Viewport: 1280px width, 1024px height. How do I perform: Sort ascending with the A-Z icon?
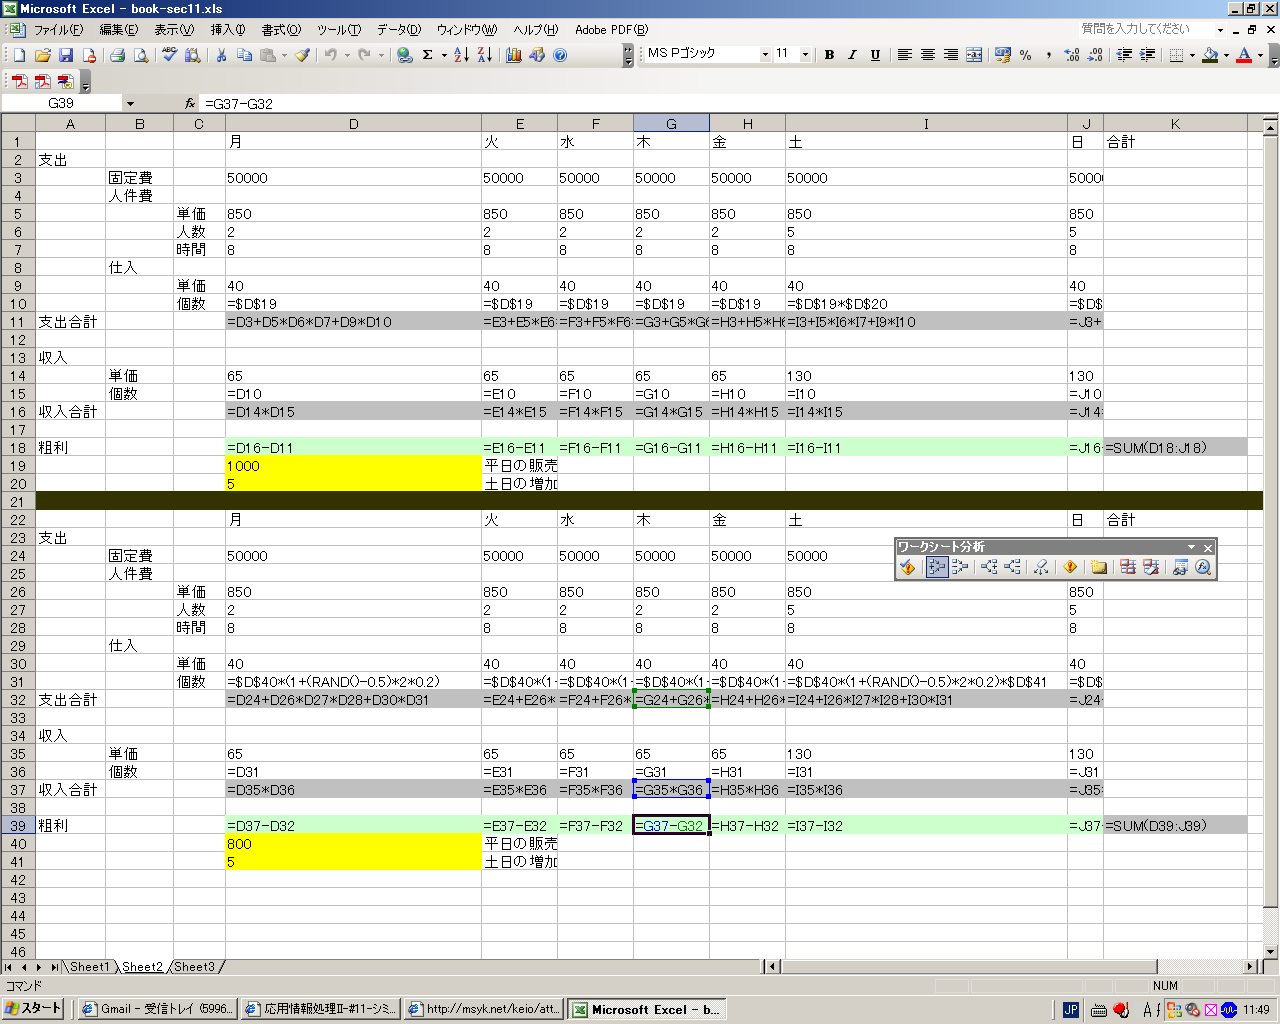(461, 55)
